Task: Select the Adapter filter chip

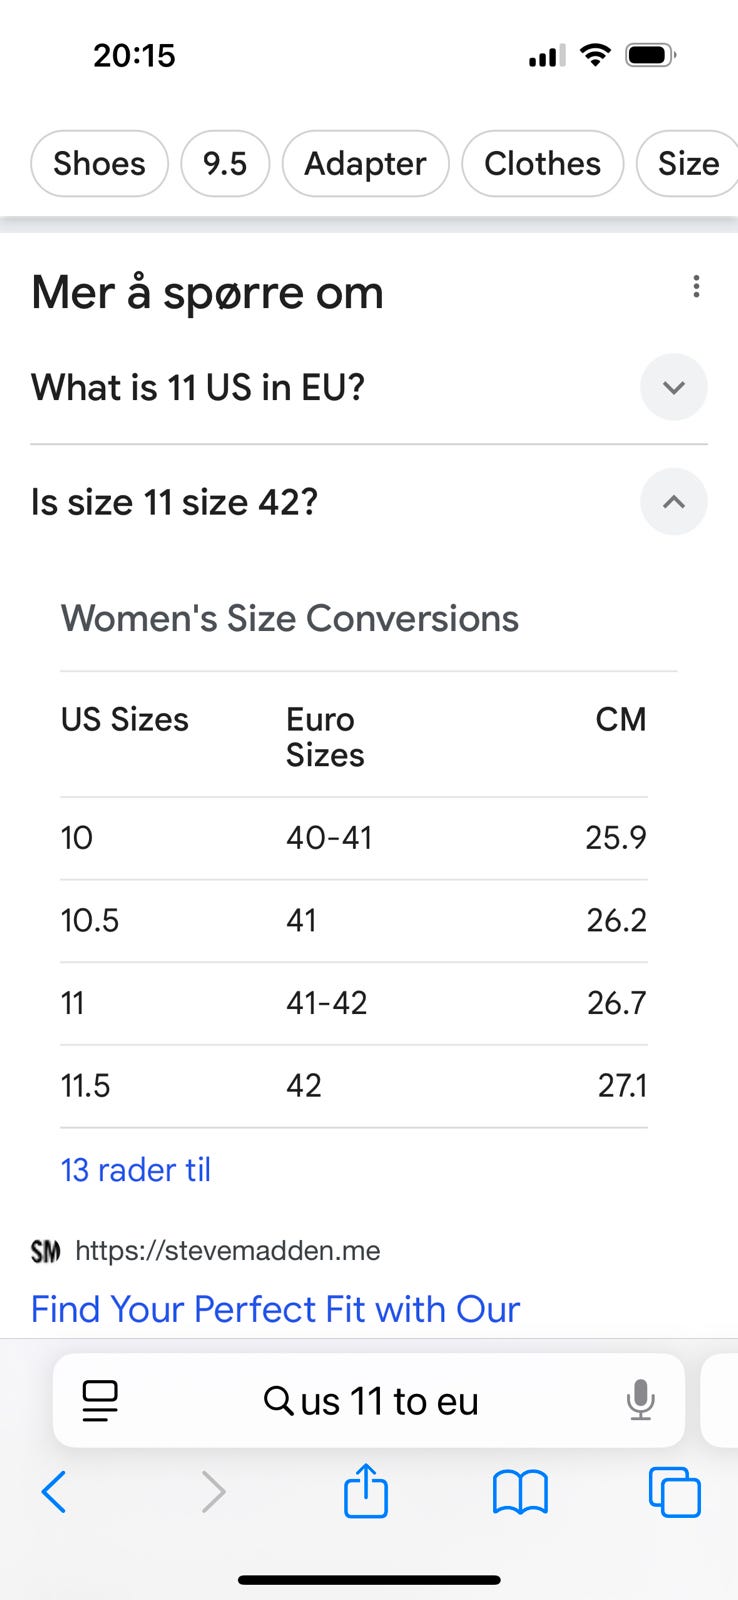Action: click(x=365, y=164)
